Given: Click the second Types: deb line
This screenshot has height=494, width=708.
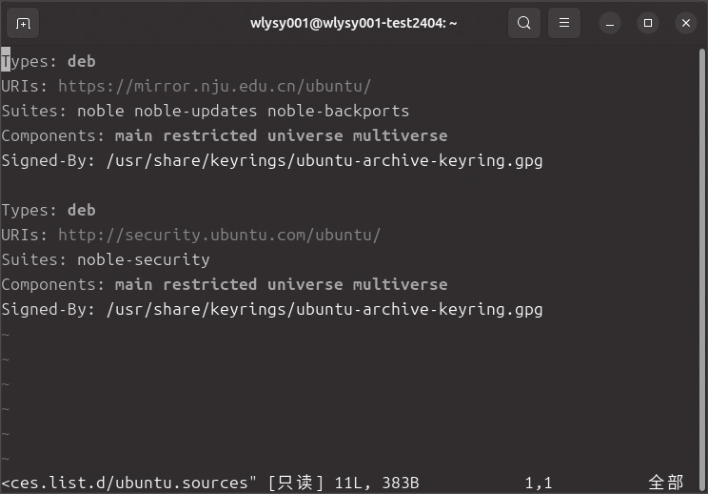Looking at the screenshot, I should tap(48, 210).
